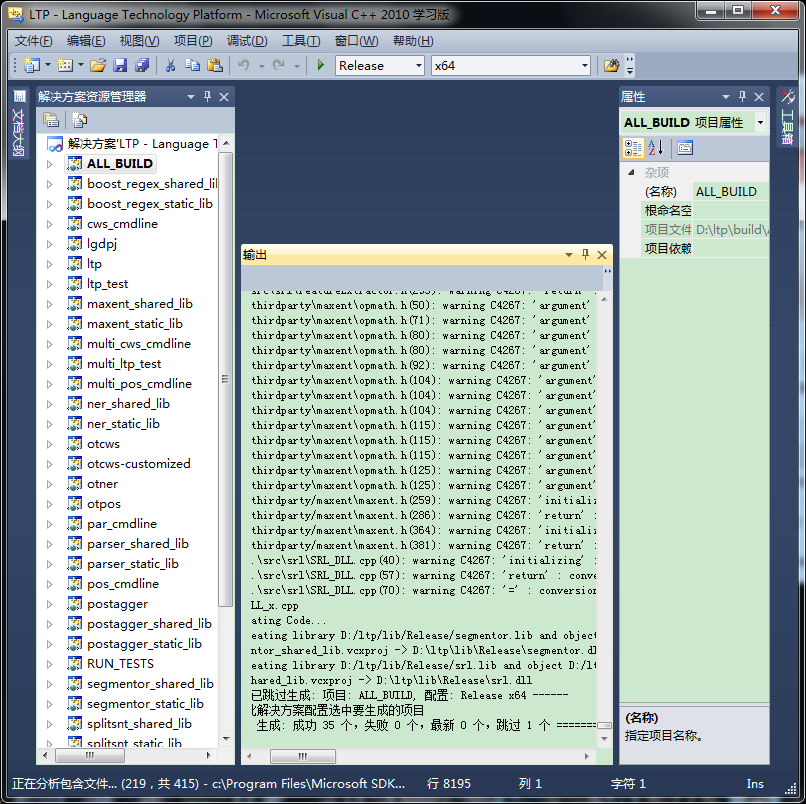Toggle auto-hide on the Output window
This screenshot has width=806, height=804.
585,254
